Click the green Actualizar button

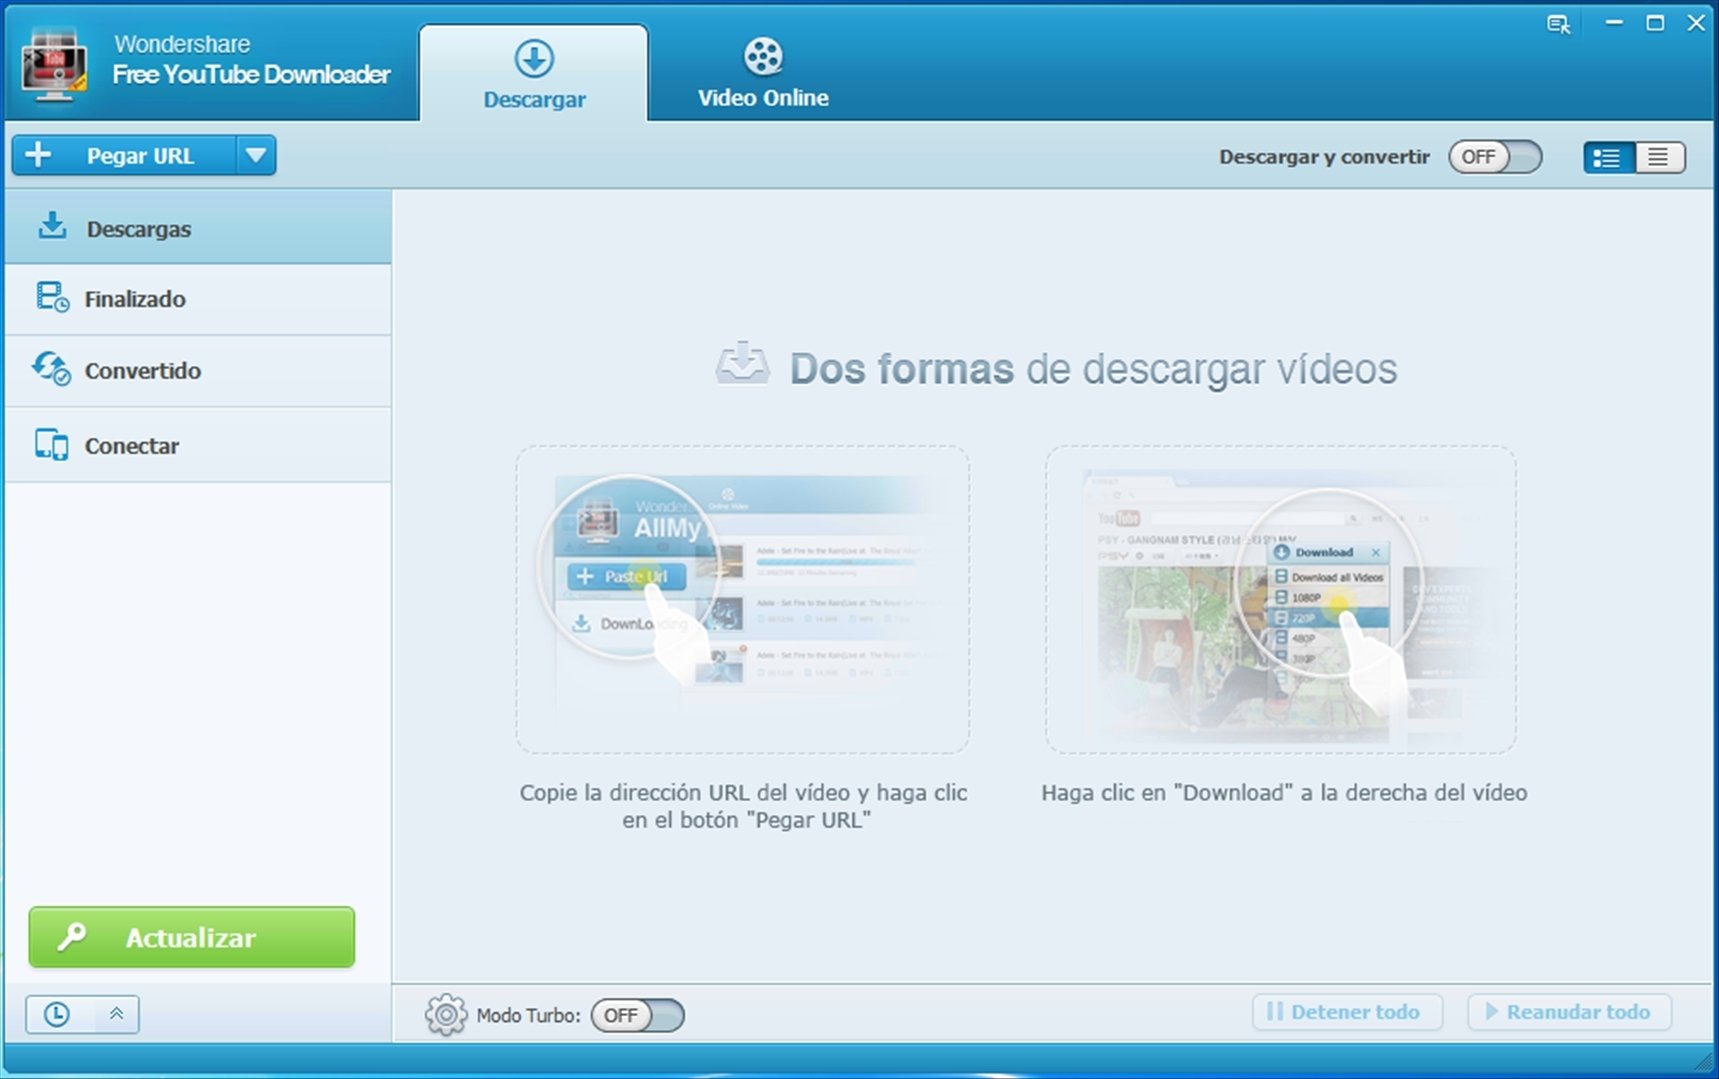tap(191, 937)
